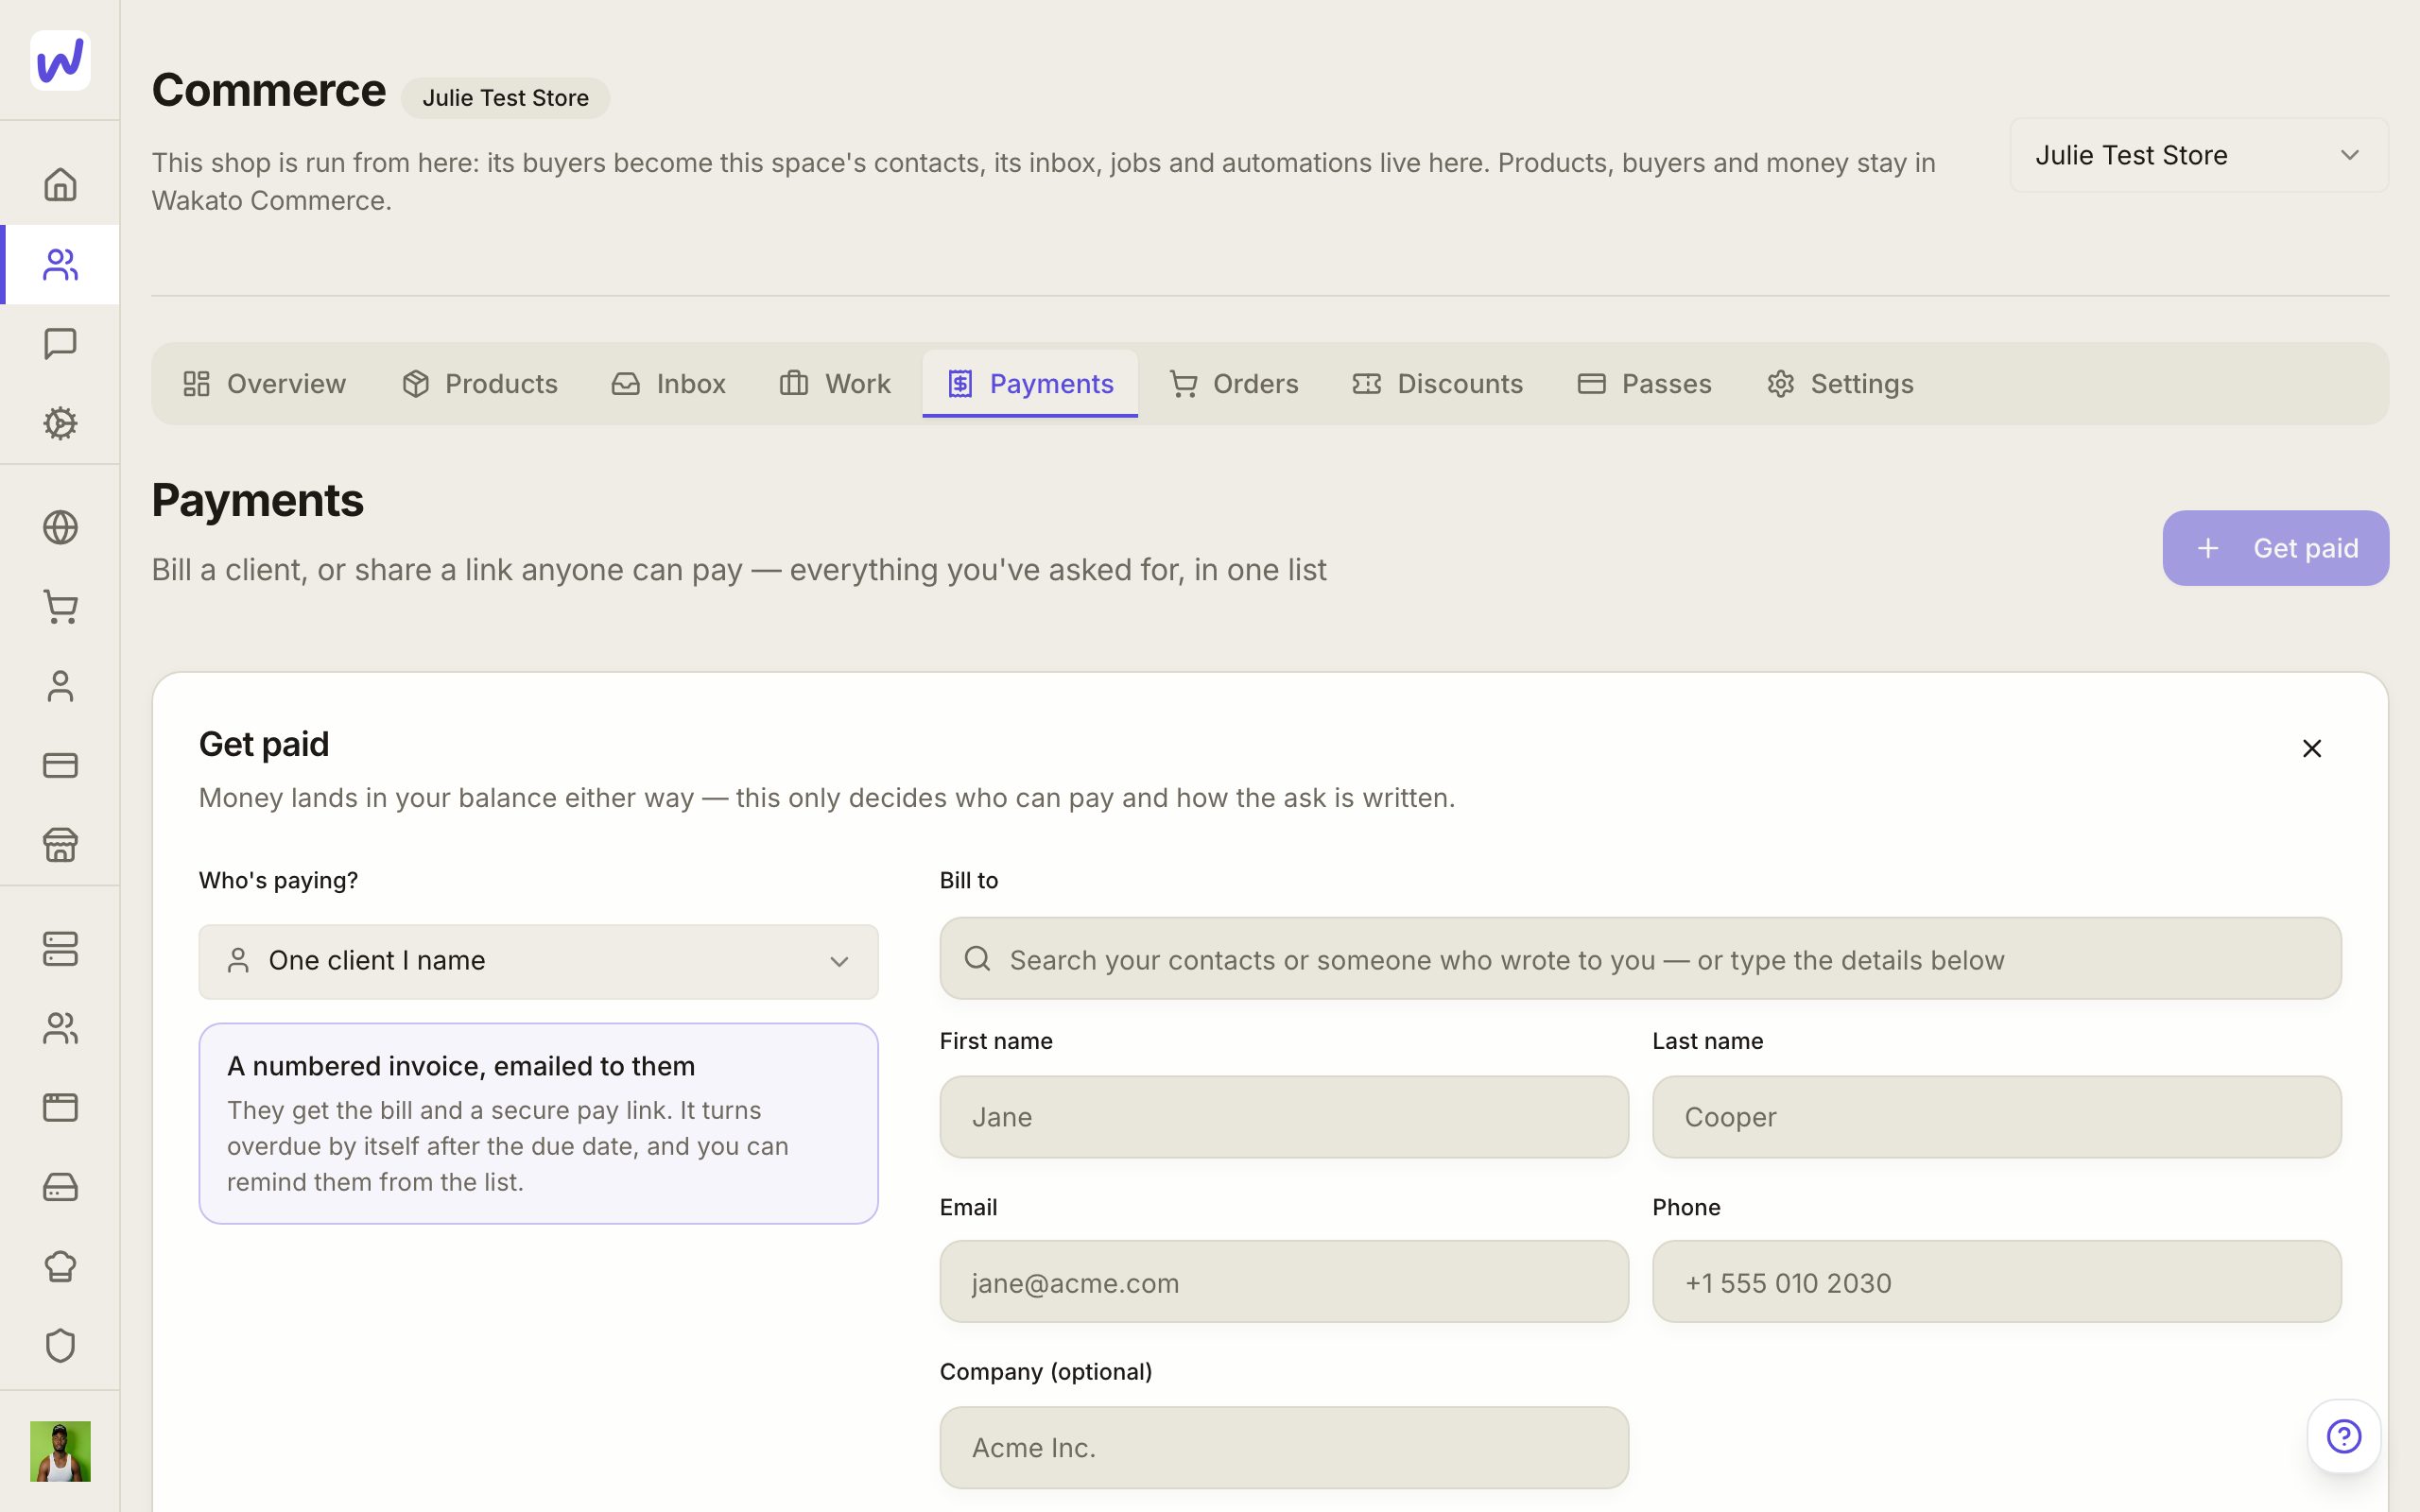This screenshot has width=2420, height=1512.
Task: Open the shopping cart sidebar icon
Action: [60, 607]
